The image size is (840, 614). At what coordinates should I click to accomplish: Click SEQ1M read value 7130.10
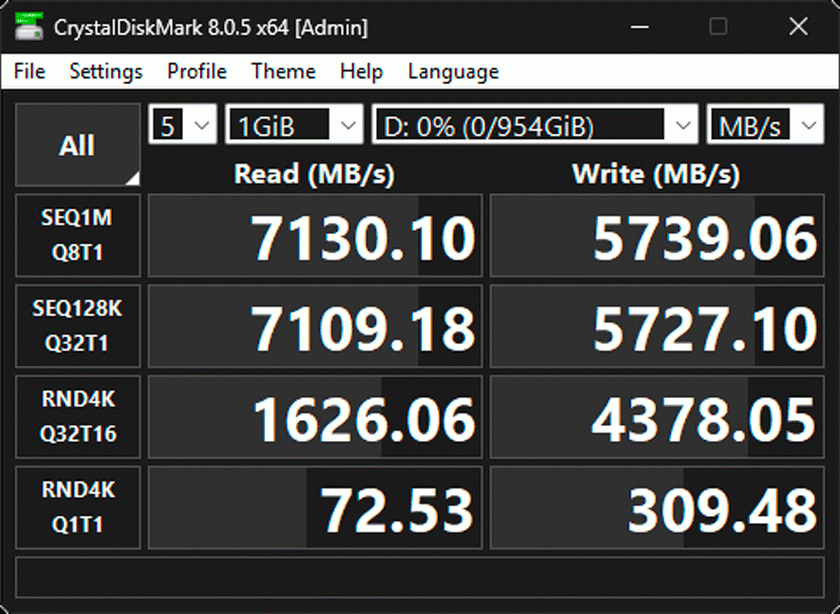(315, 235)
